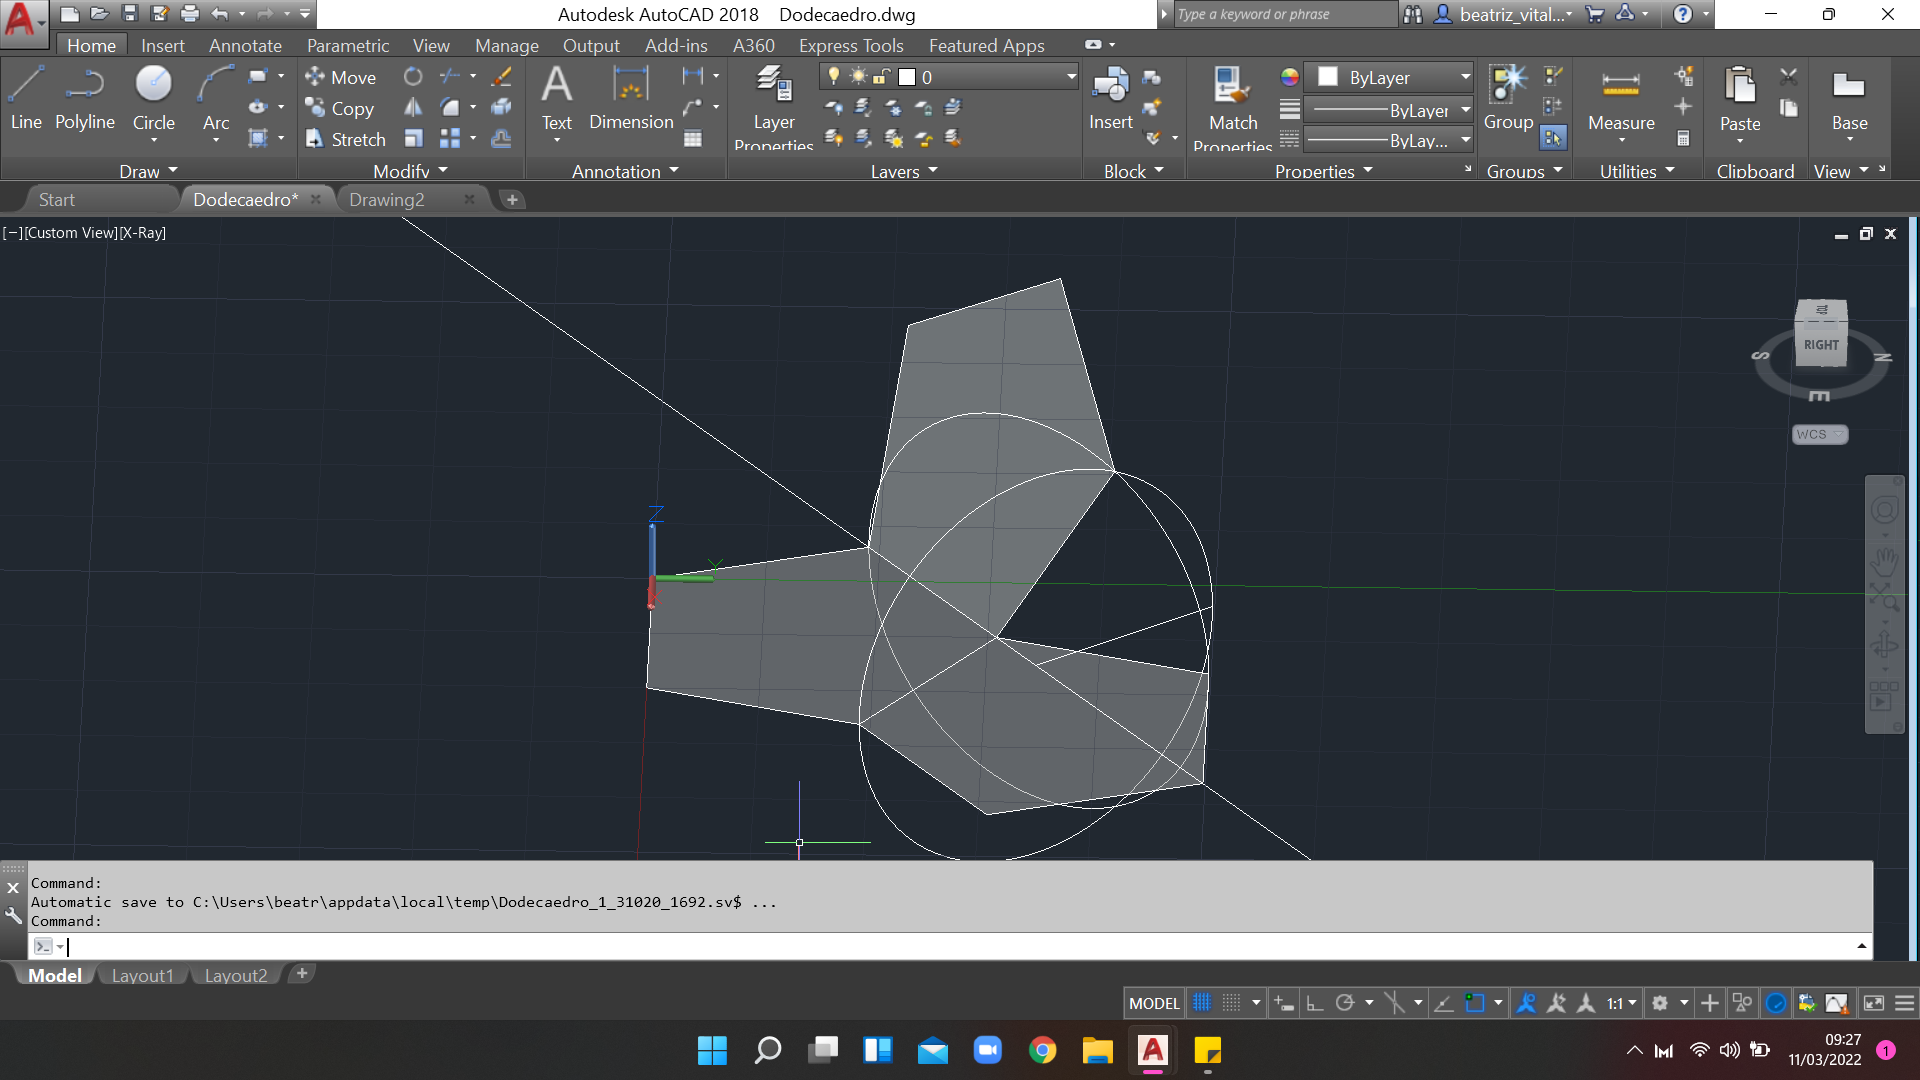1920x1080 pixels.
Task: Expand the Annotation panel
Action: 625,171
